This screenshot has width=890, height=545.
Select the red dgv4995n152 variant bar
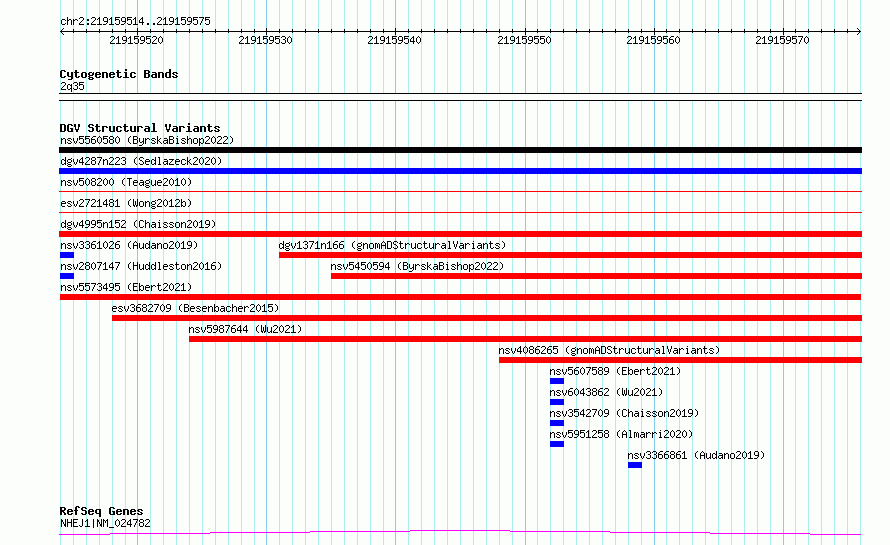pyautogui.click(x=460, y=234)
